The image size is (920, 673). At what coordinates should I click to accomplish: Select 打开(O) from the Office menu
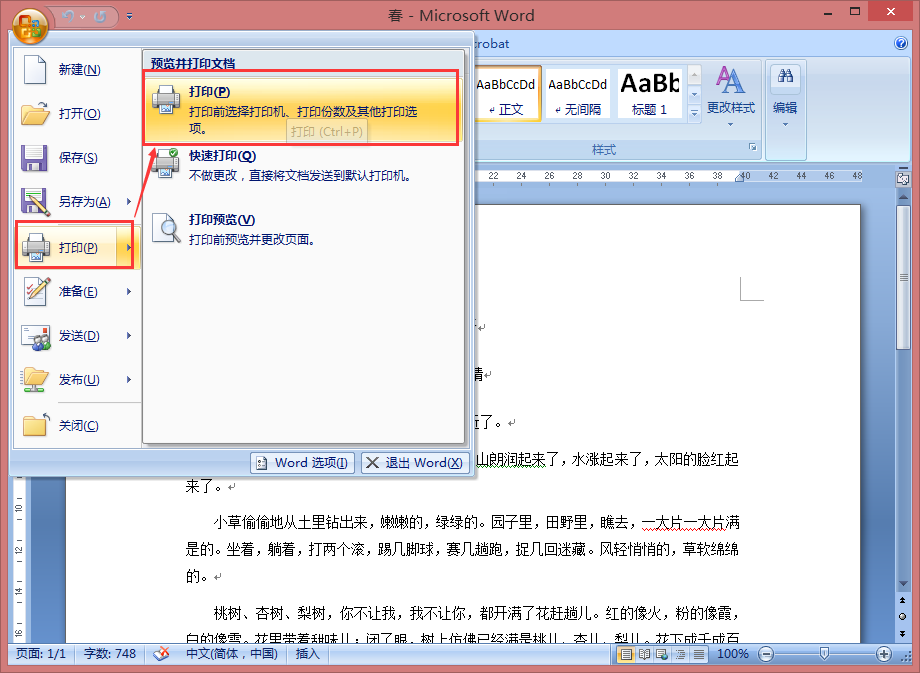pyautogui.click(x=77, y=113)
